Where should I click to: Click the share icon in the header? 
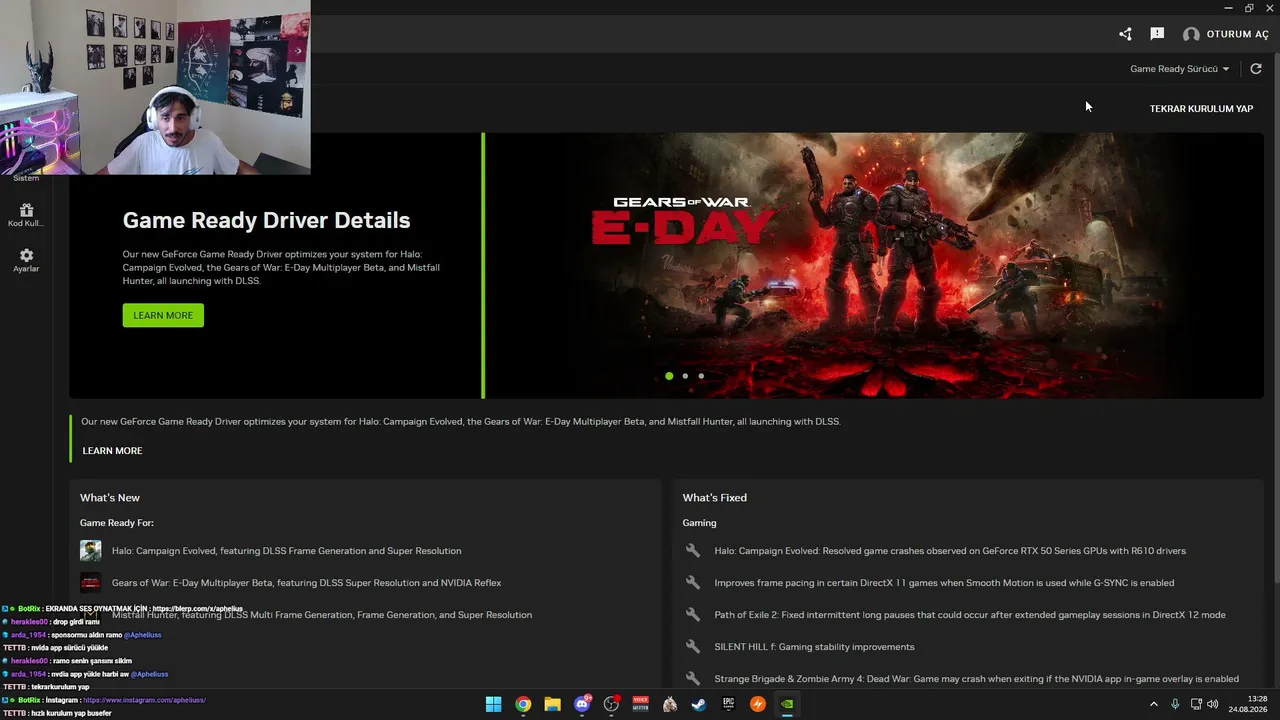click(x=1125, y=34)
